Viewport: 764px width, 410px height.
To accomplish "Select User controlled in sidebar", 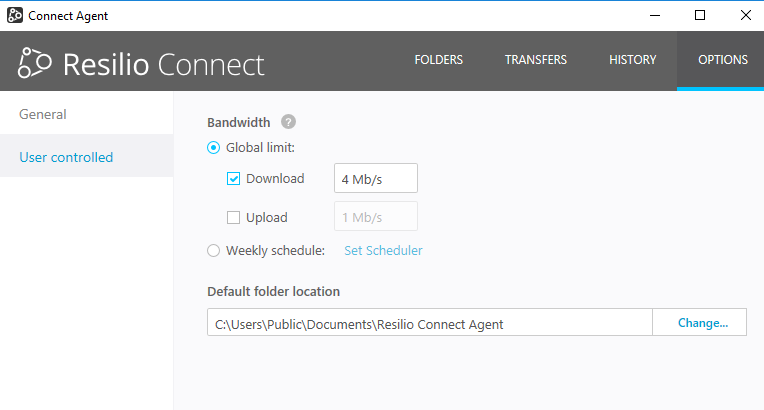I will [x=66, y=157].
